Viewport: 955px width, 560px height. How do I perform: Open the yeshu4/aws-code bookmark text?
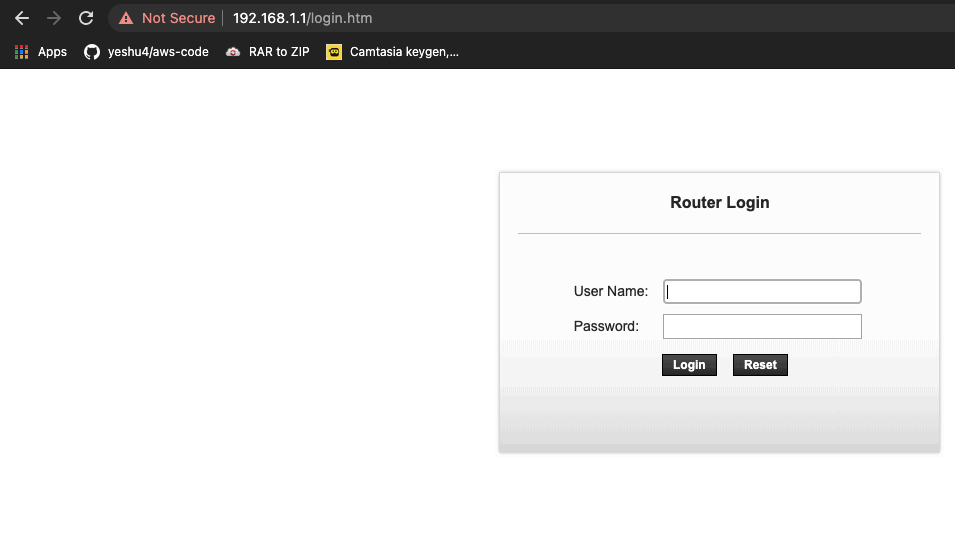(x=158, y=52)
